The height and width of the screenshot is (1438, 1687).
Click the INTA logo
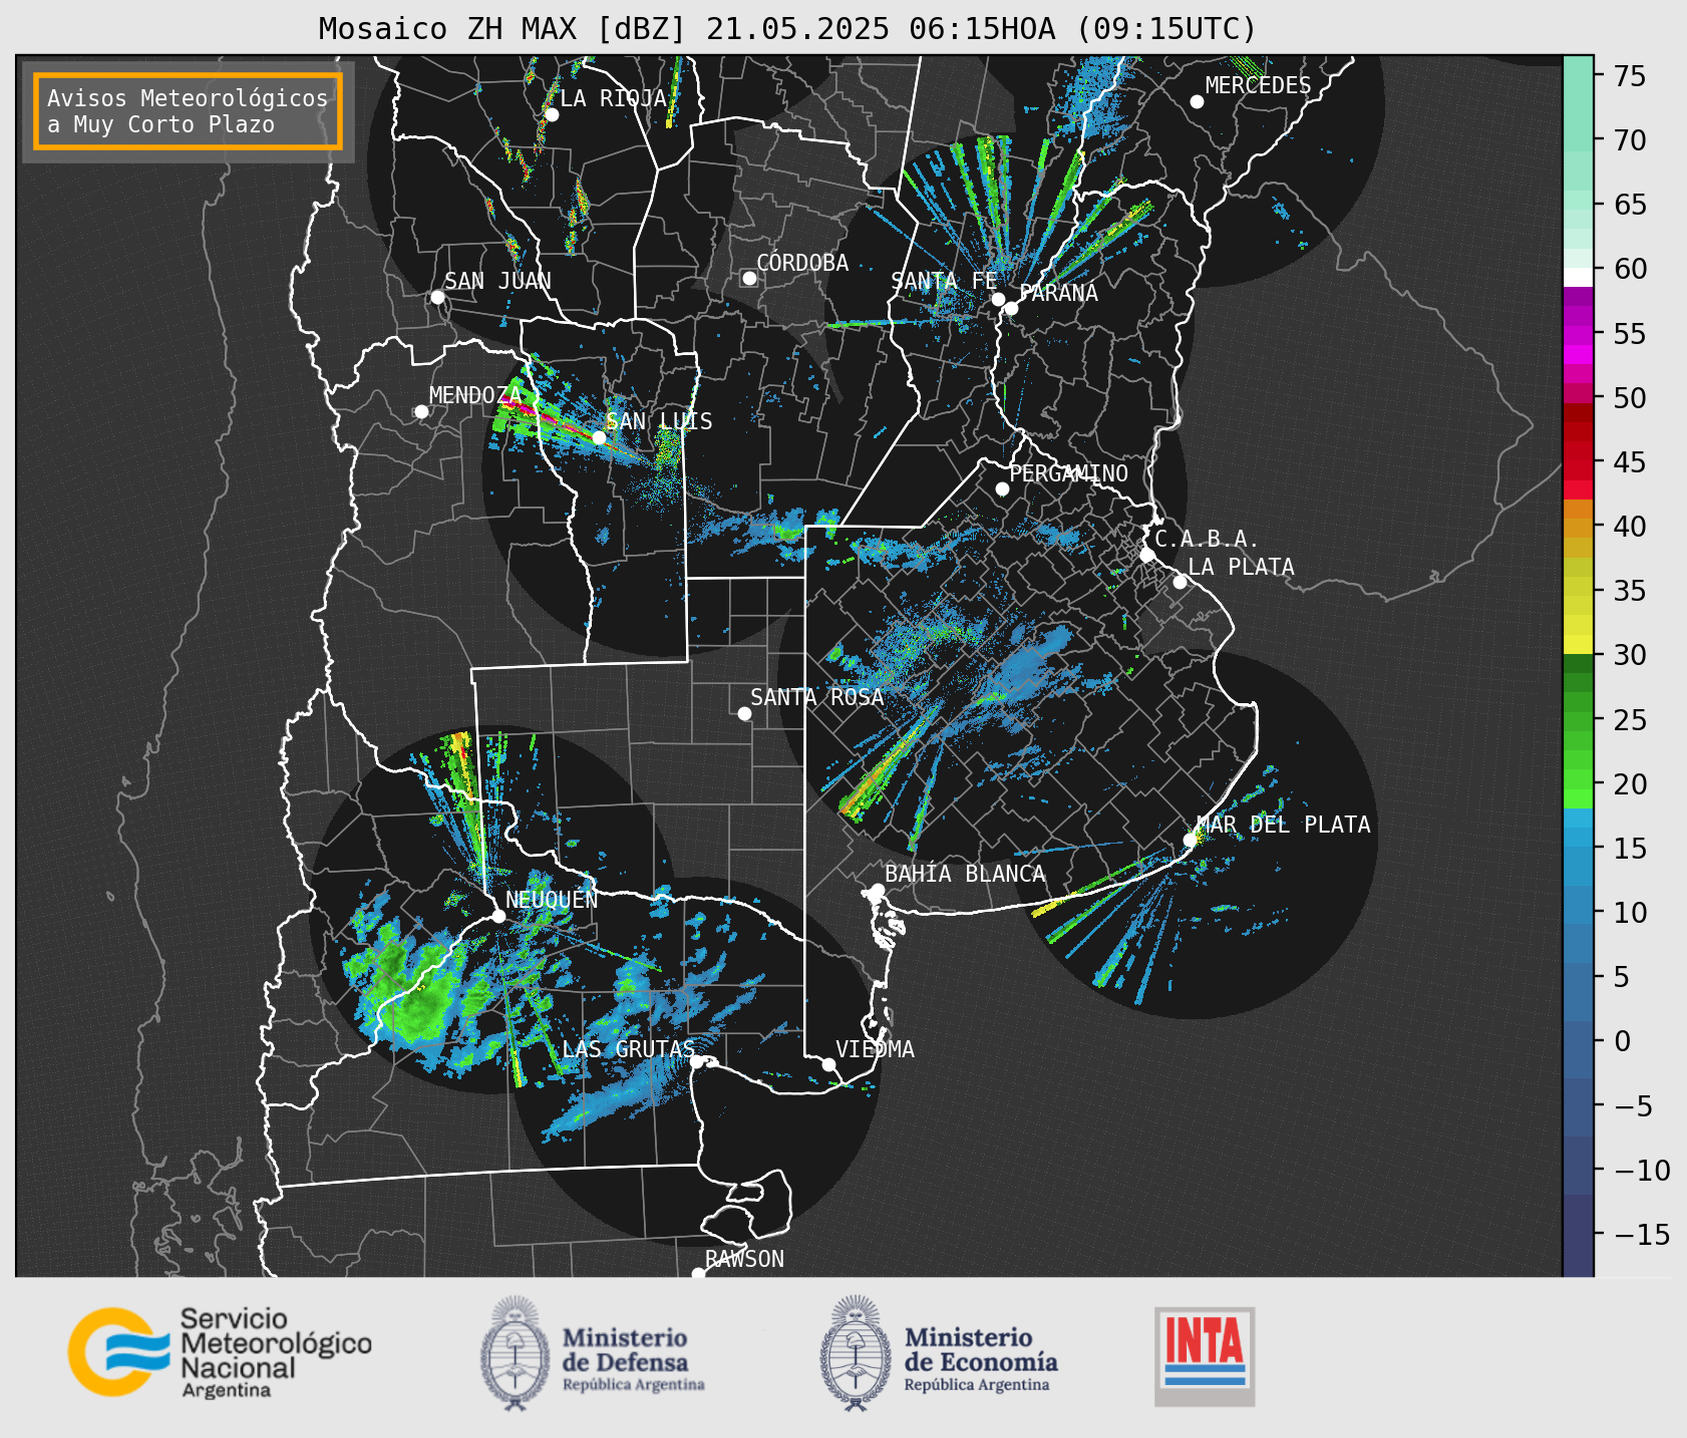[x=1205, y=1356]
